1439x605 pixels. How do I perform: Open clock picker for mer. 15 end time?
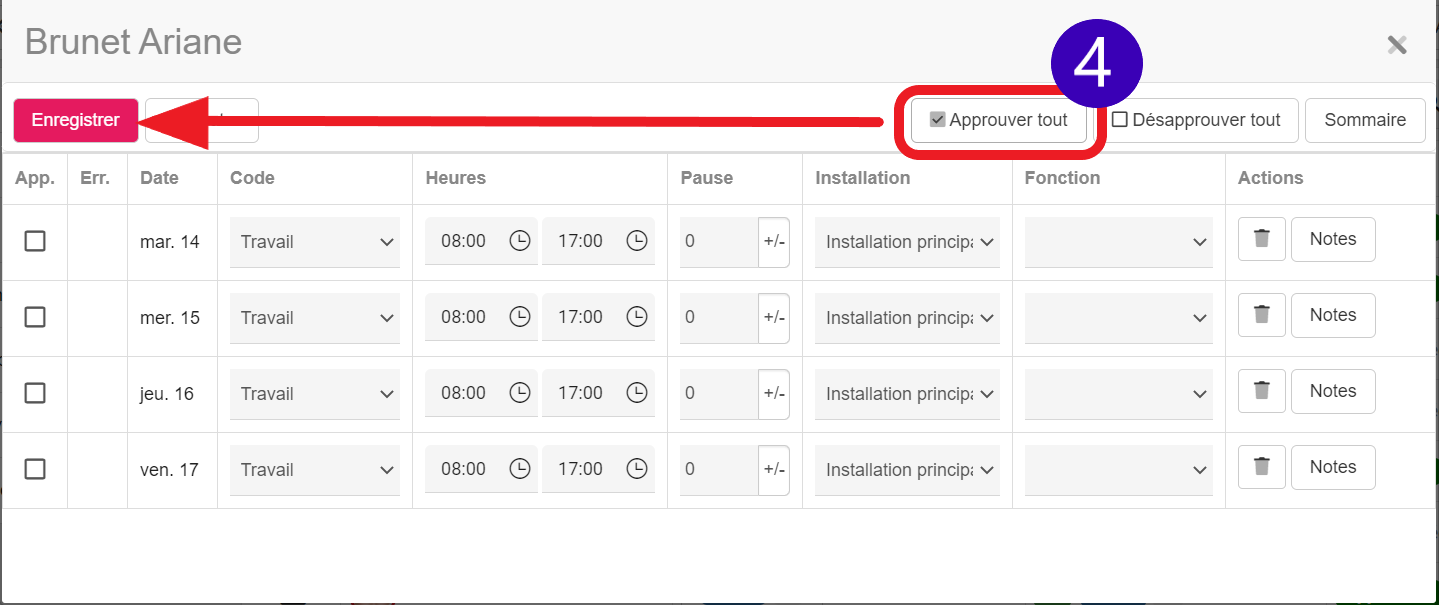pyautogui.click(x=637, y=317)
